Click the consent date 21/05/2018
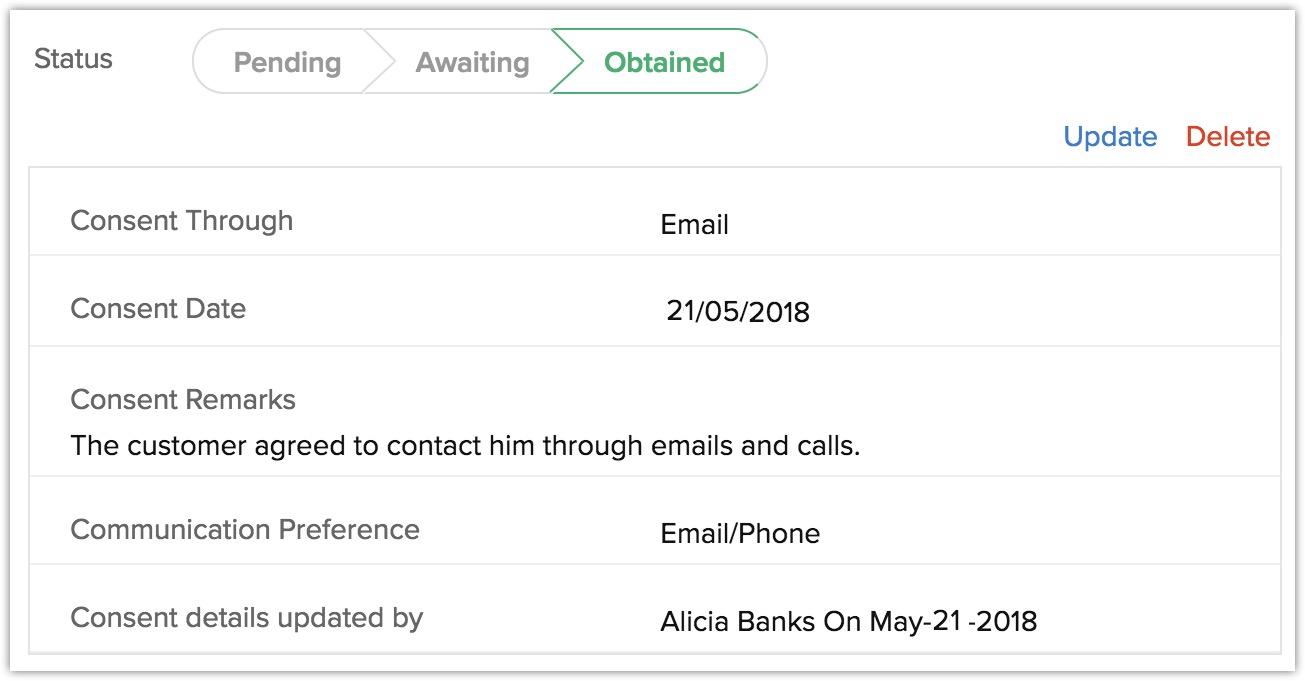Image resolution: width=1305 pixels, height=681 pixels. pyautogui.click(x=738, y=313)
